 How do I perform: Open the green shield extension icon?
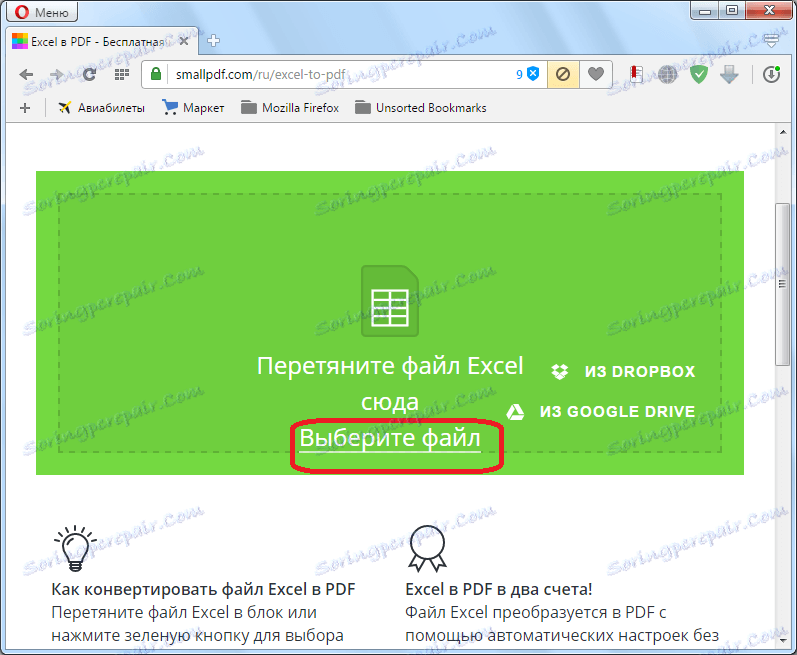coord(699,75)
